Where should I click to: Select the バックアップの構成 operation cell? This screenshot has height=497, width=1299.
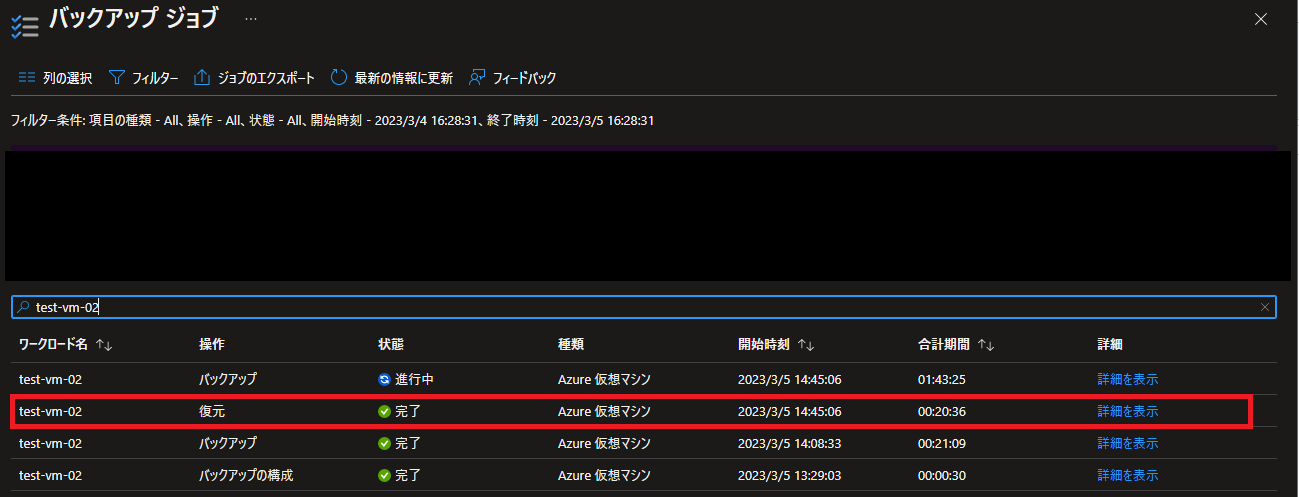point(246,475)
